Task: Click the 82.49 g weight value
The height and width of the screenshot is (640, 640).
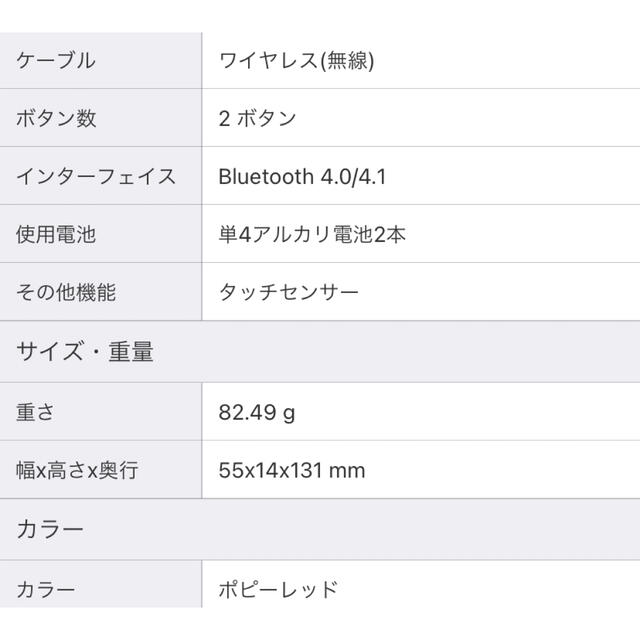Action: coord(257,412)
